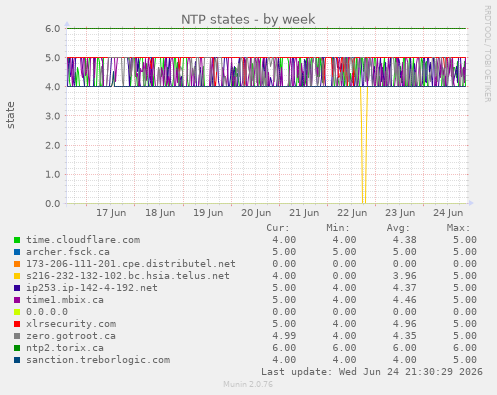Screen dimensions: 497x395
Task: Click the 0.0 y-axis label
Action: [x=53, y=203]
